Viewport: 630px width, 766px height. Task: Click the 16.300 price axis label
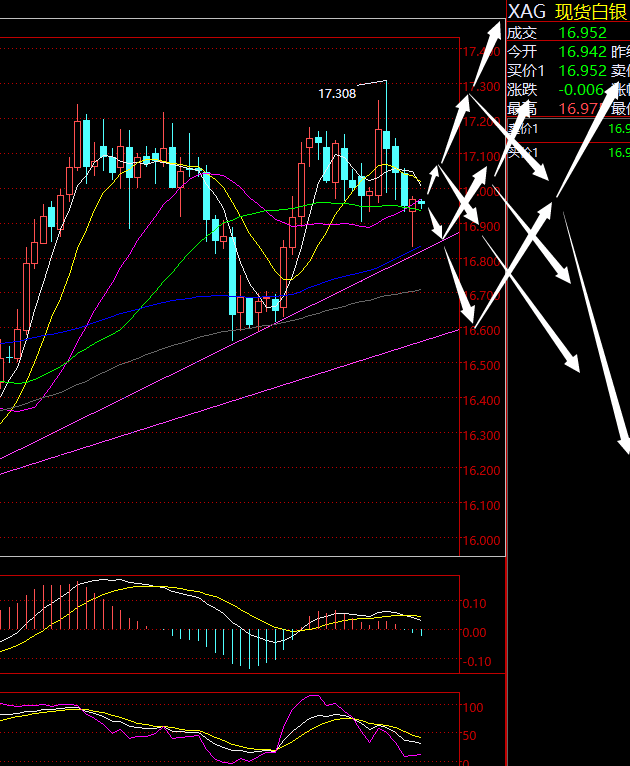(481, 436)
